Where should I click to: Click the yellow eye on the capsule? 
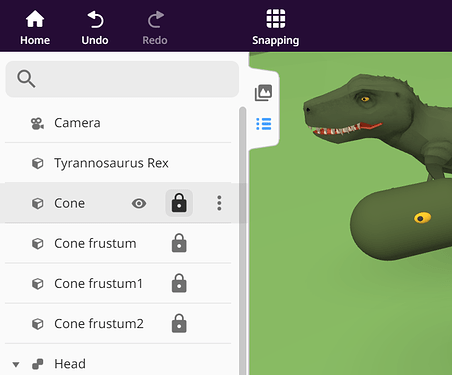coord(422,218)
